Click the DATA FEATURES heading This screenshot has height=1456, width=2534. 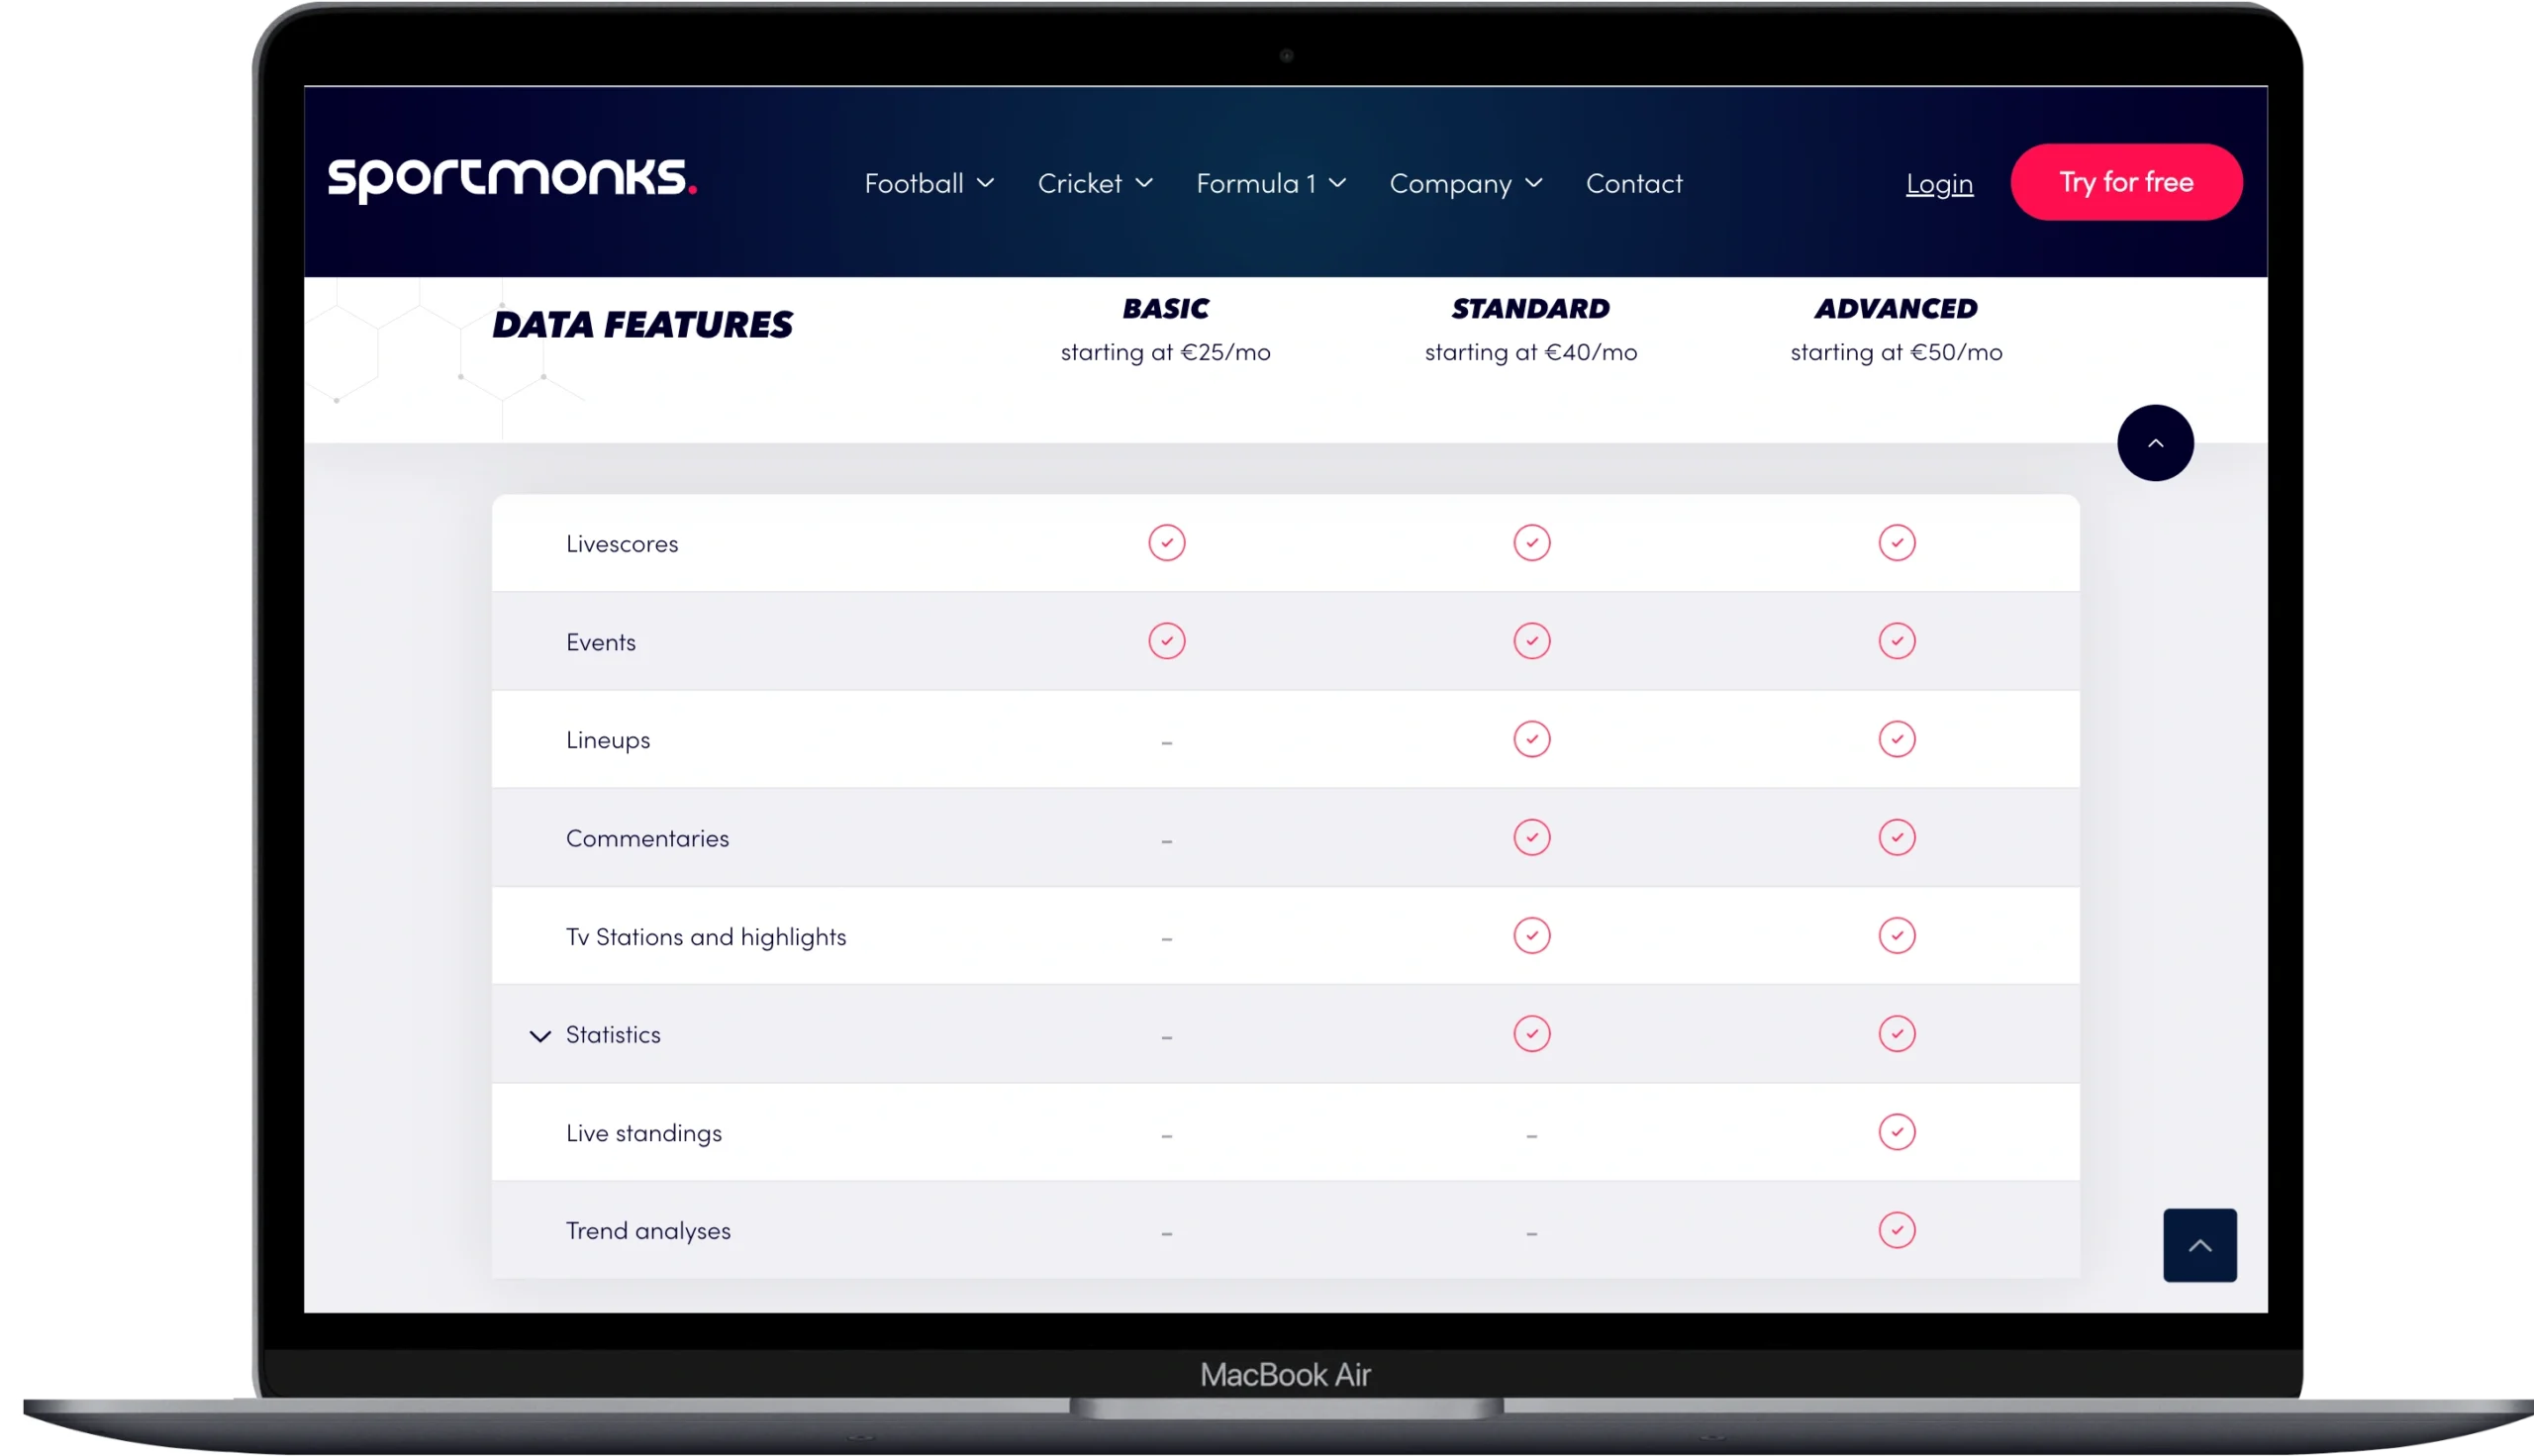tap(642, 325)
